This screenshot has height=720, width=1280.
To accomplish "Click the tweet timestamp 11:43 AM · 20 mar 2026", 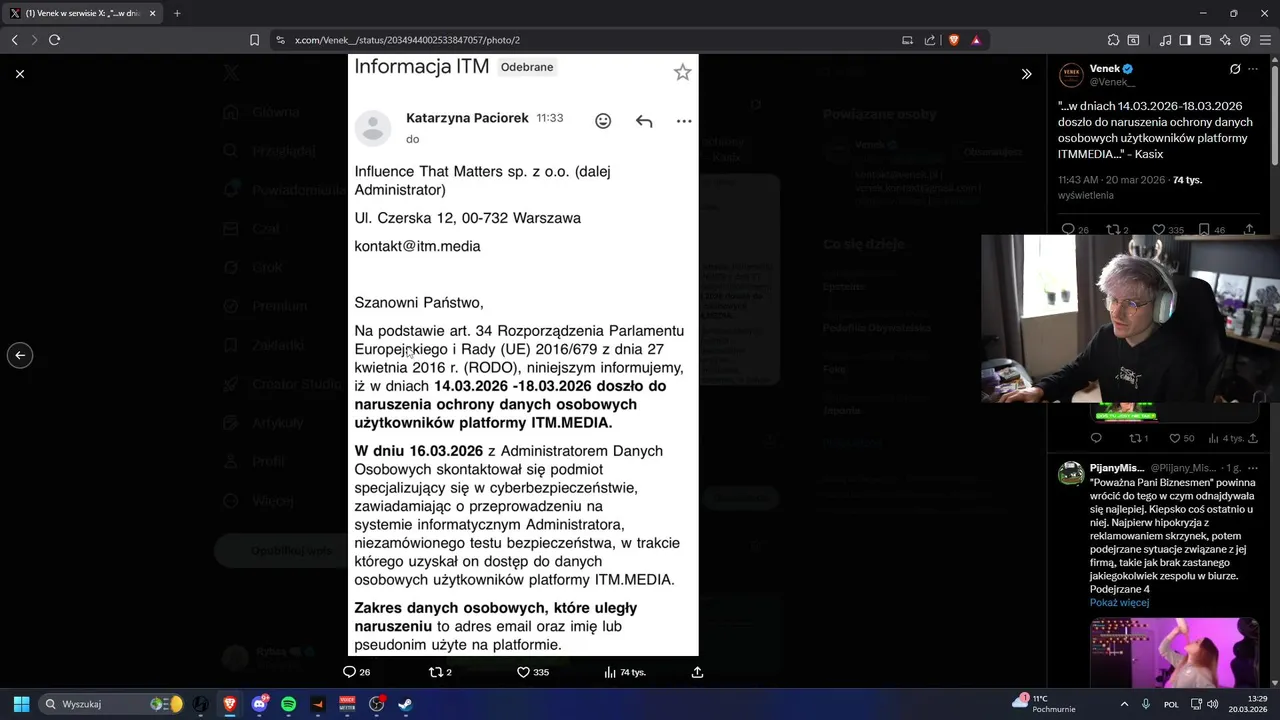I will (x=1112, y=180).
